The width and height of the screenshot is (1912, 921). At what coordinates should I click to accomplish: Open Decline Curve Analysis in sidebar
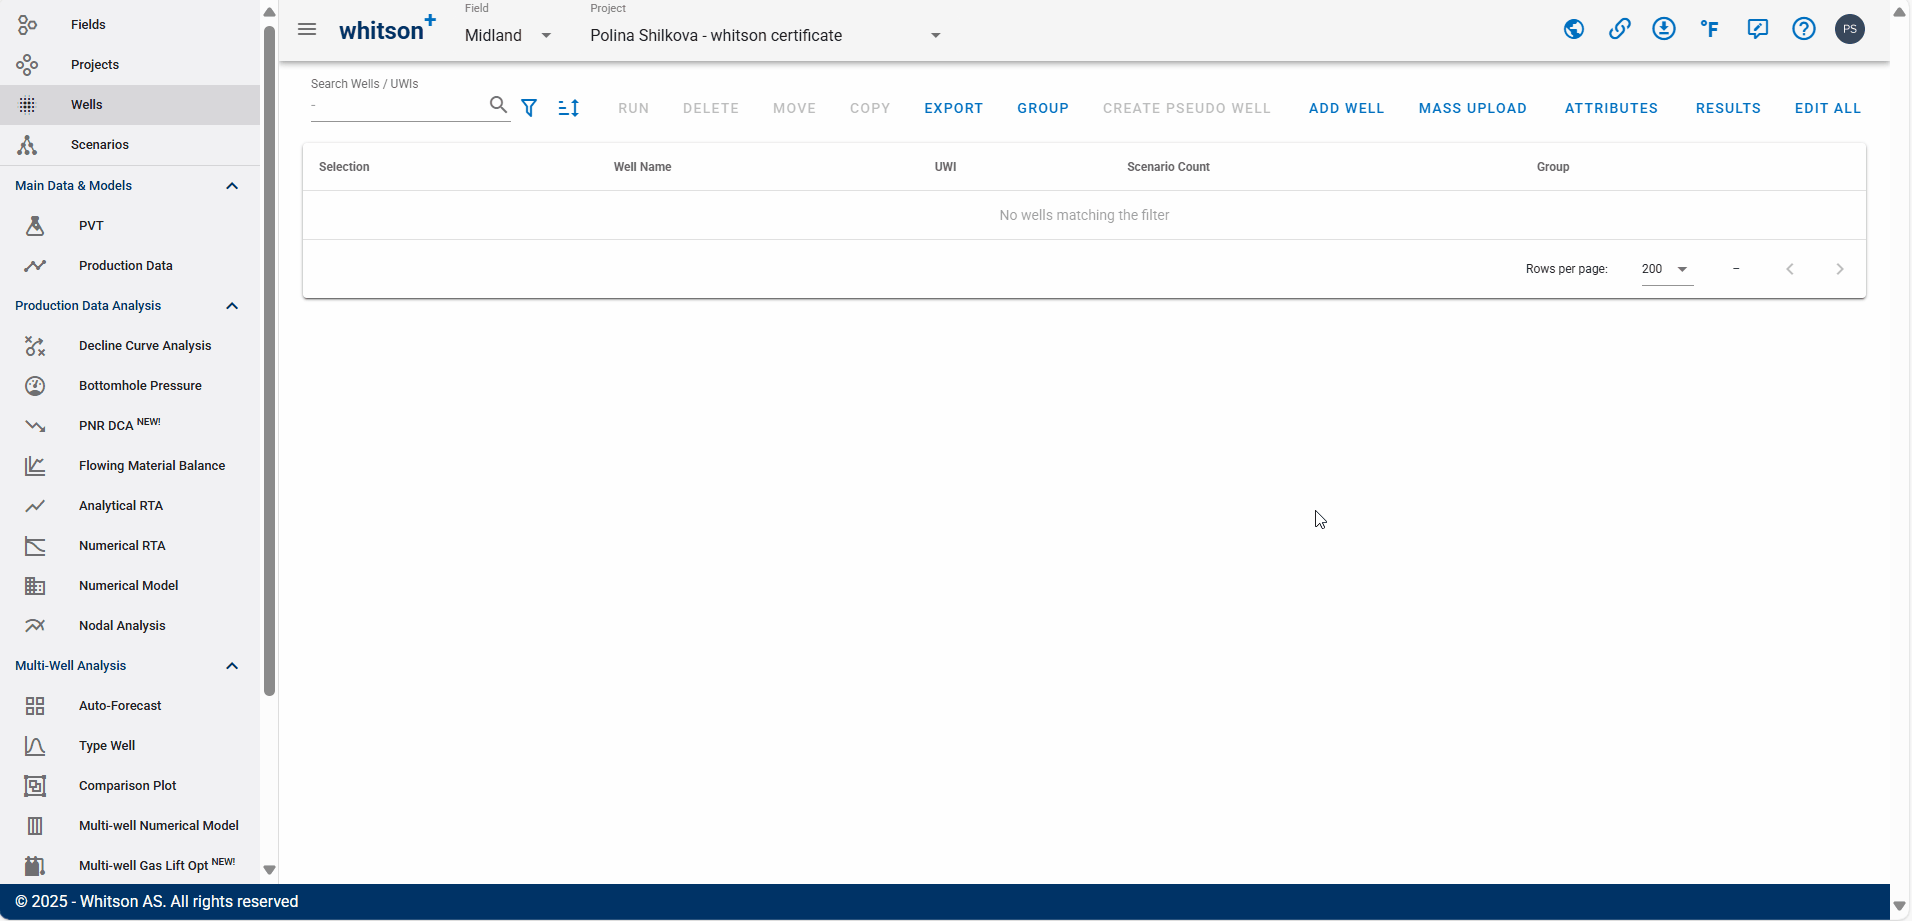pos(145,346)
